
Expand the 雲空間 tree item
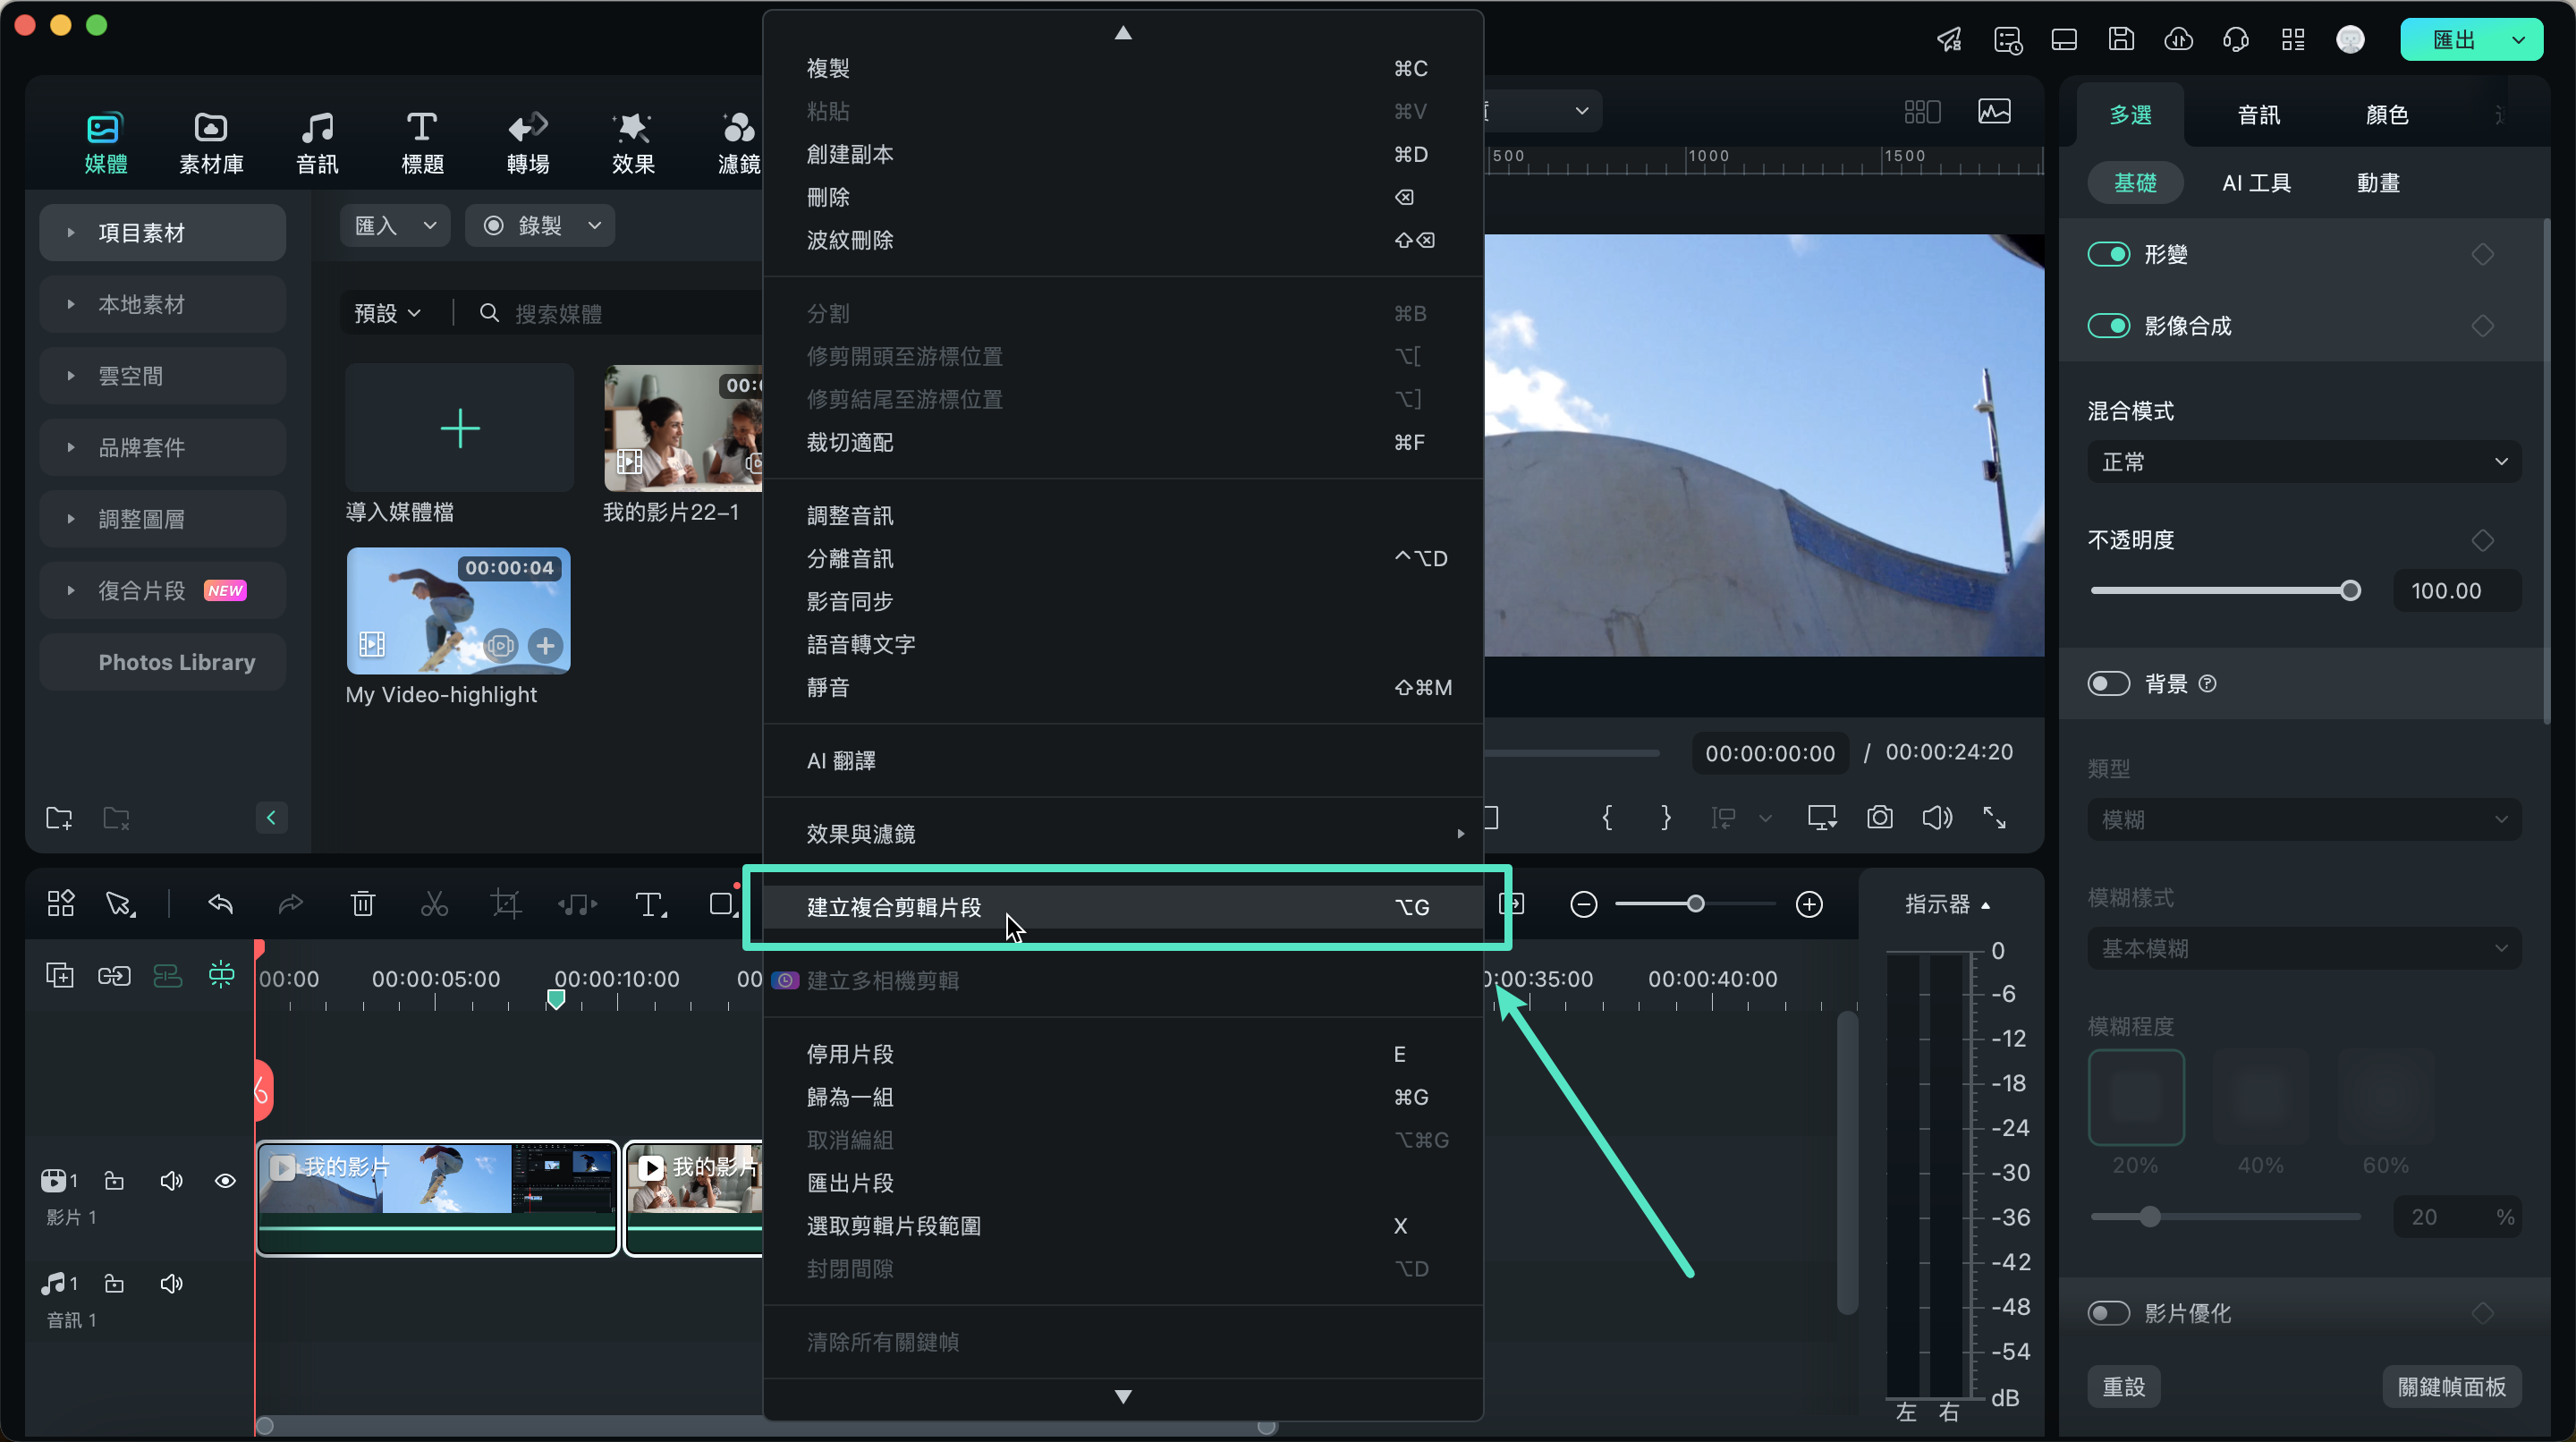[x=70, y=376]
